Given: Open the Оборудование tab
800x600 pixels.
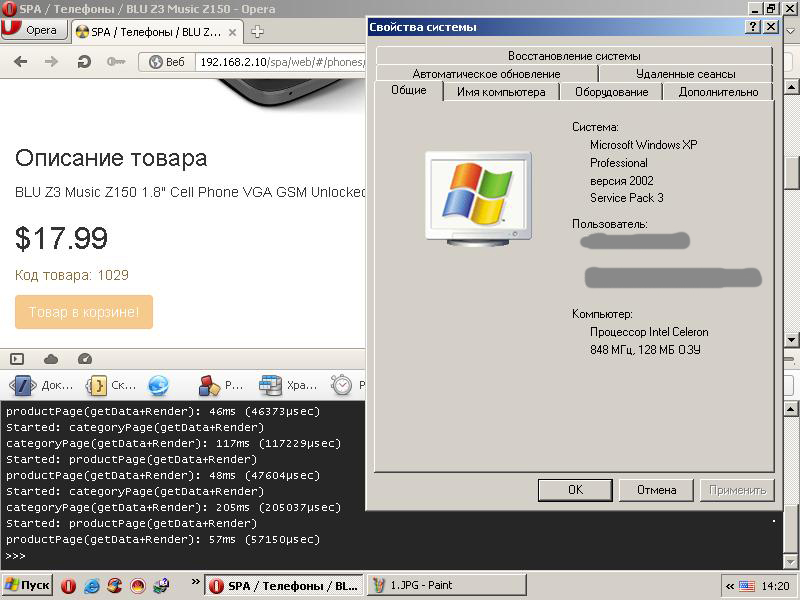Looking at the screenshot, I should 611,92.
